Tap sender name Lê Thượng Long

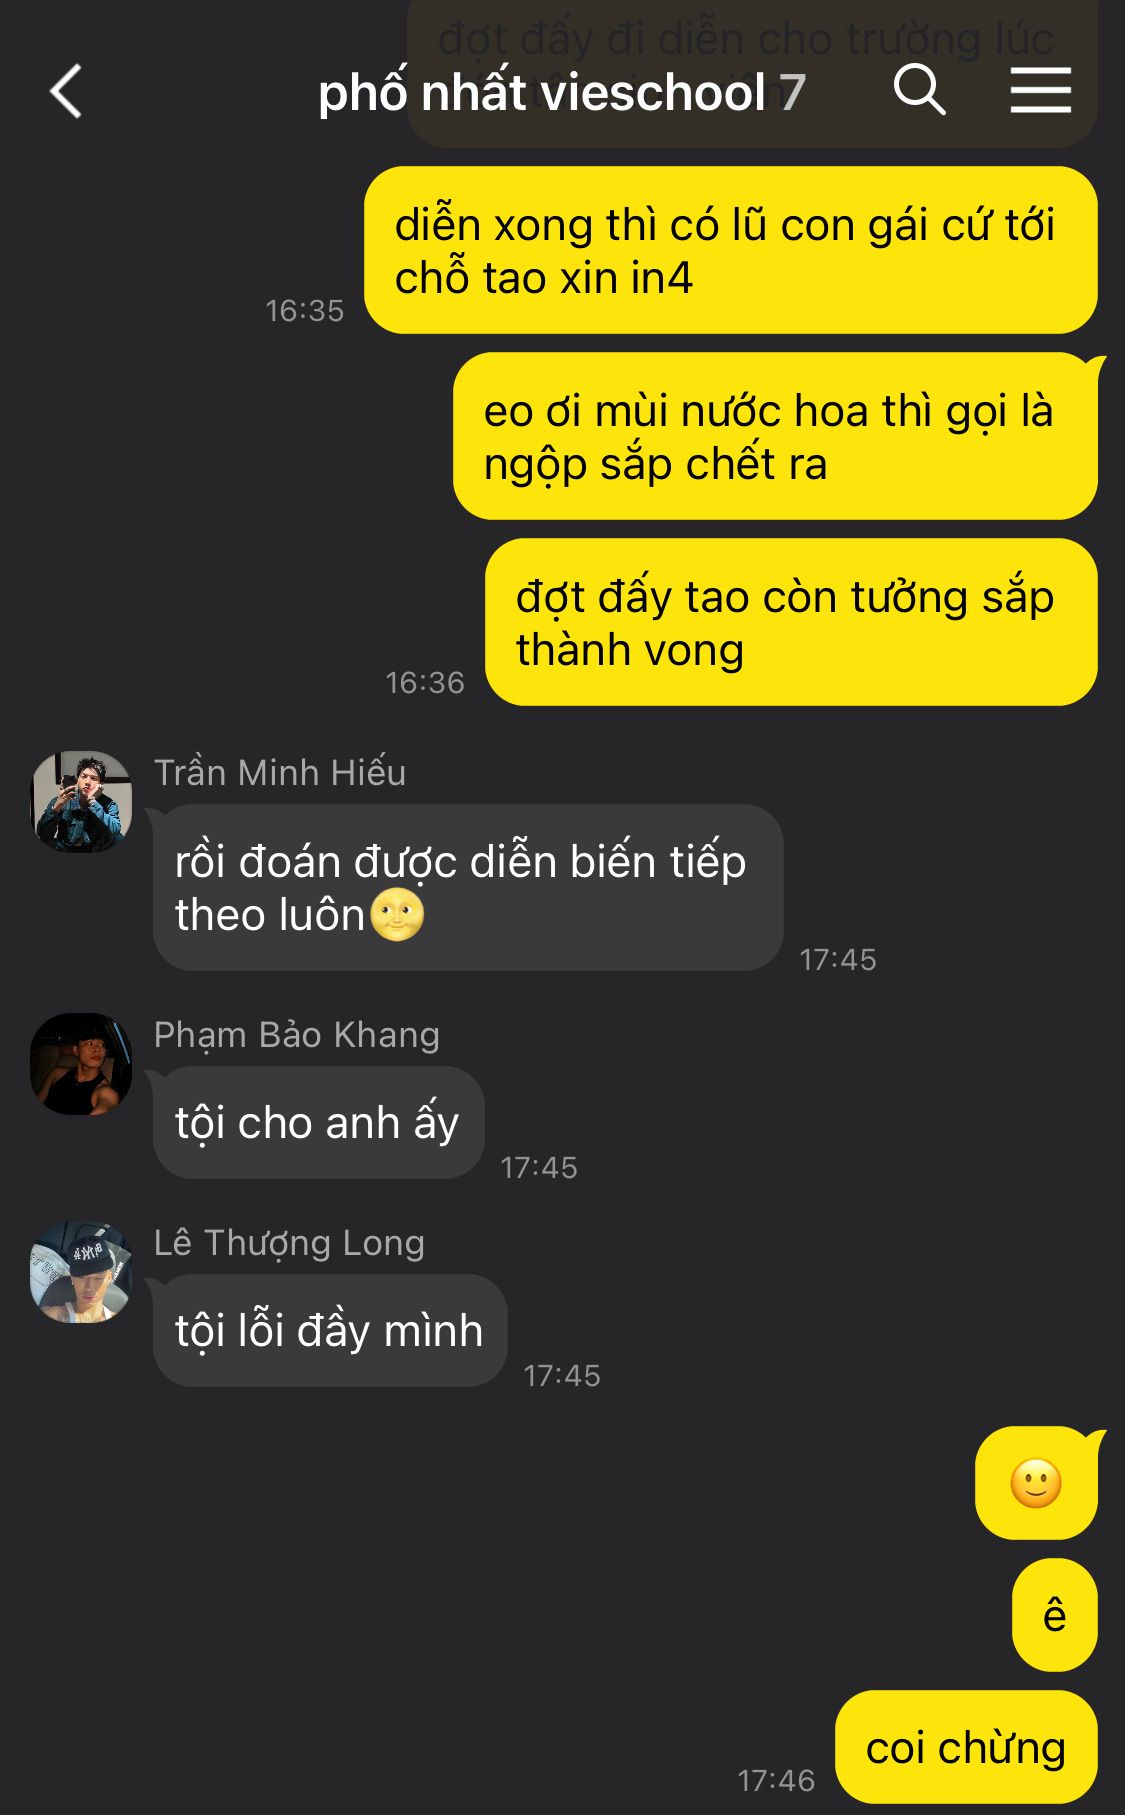point(289,1243)
